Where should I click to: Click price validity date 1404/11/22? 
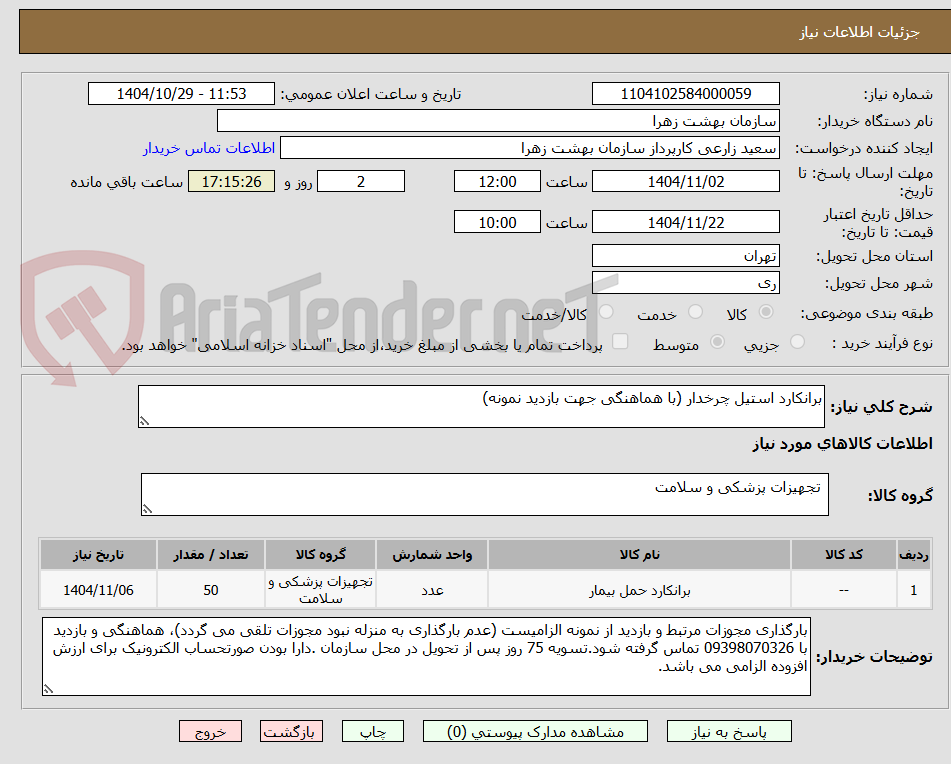(686, 222)
